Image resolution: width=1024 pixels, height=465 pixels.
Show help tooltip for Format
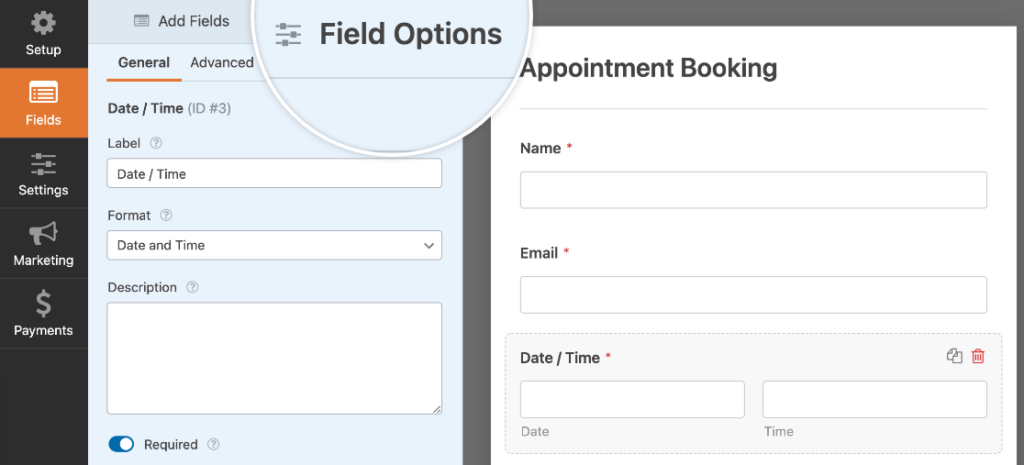coord(166,215)
